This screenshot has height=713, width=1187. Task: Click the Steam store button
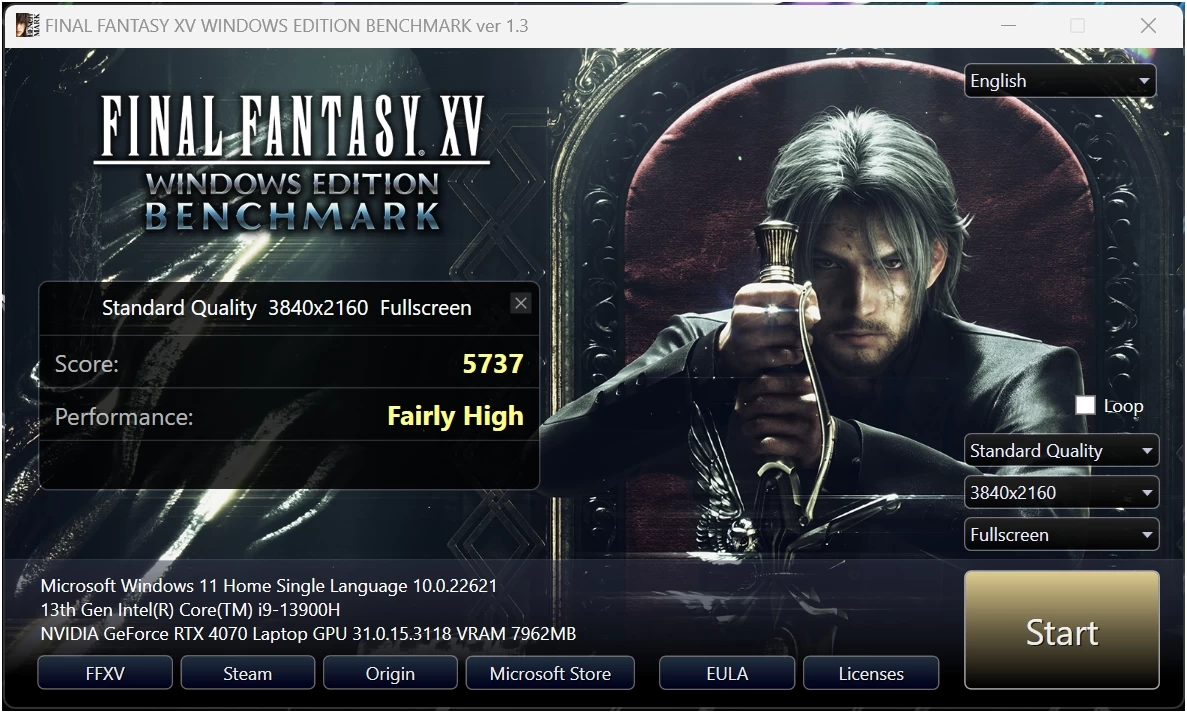[x=248, y=673]
